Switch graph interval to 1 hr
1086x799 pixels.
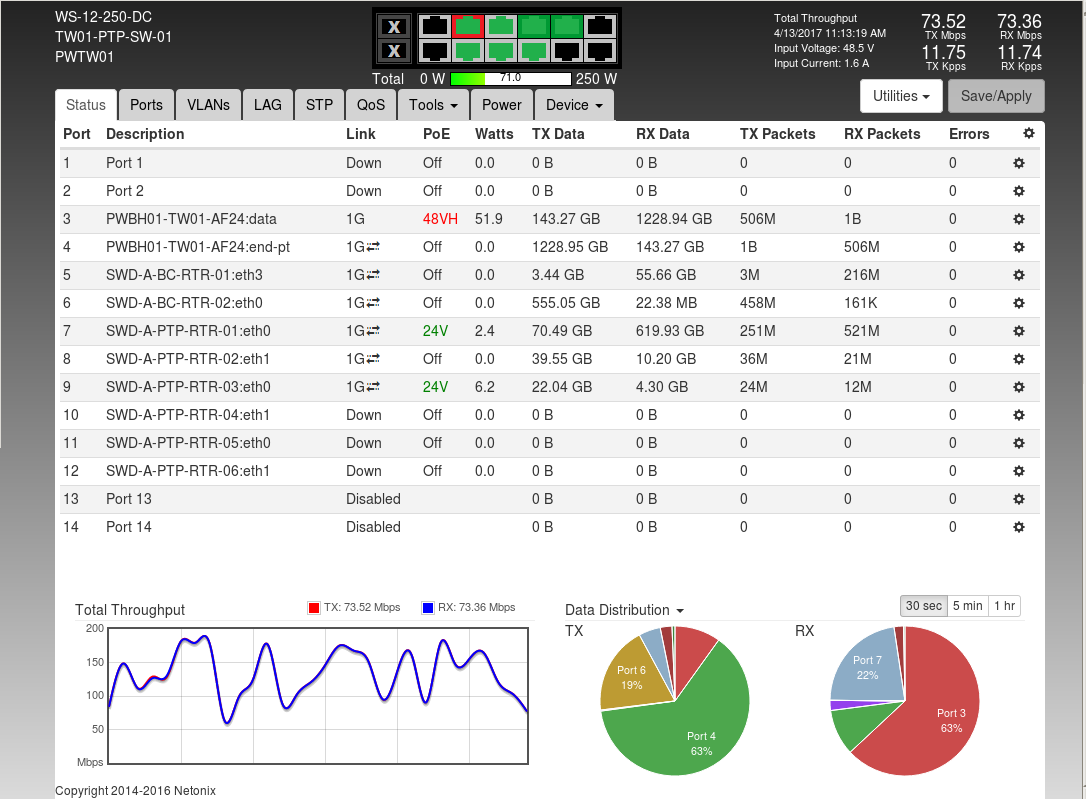(x=1003, y=606)
